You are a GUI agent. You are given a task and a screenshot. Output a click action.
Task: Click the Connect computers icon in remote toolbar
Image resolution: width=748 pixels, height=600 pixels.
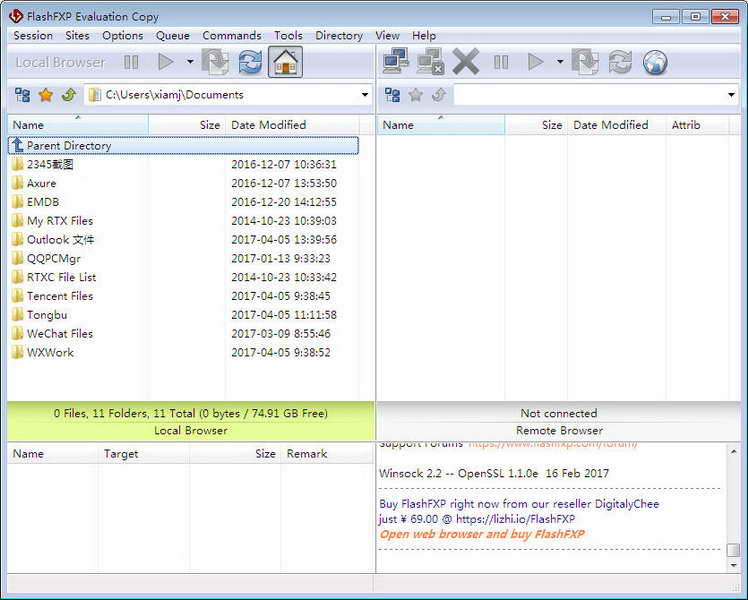point(395,62)
